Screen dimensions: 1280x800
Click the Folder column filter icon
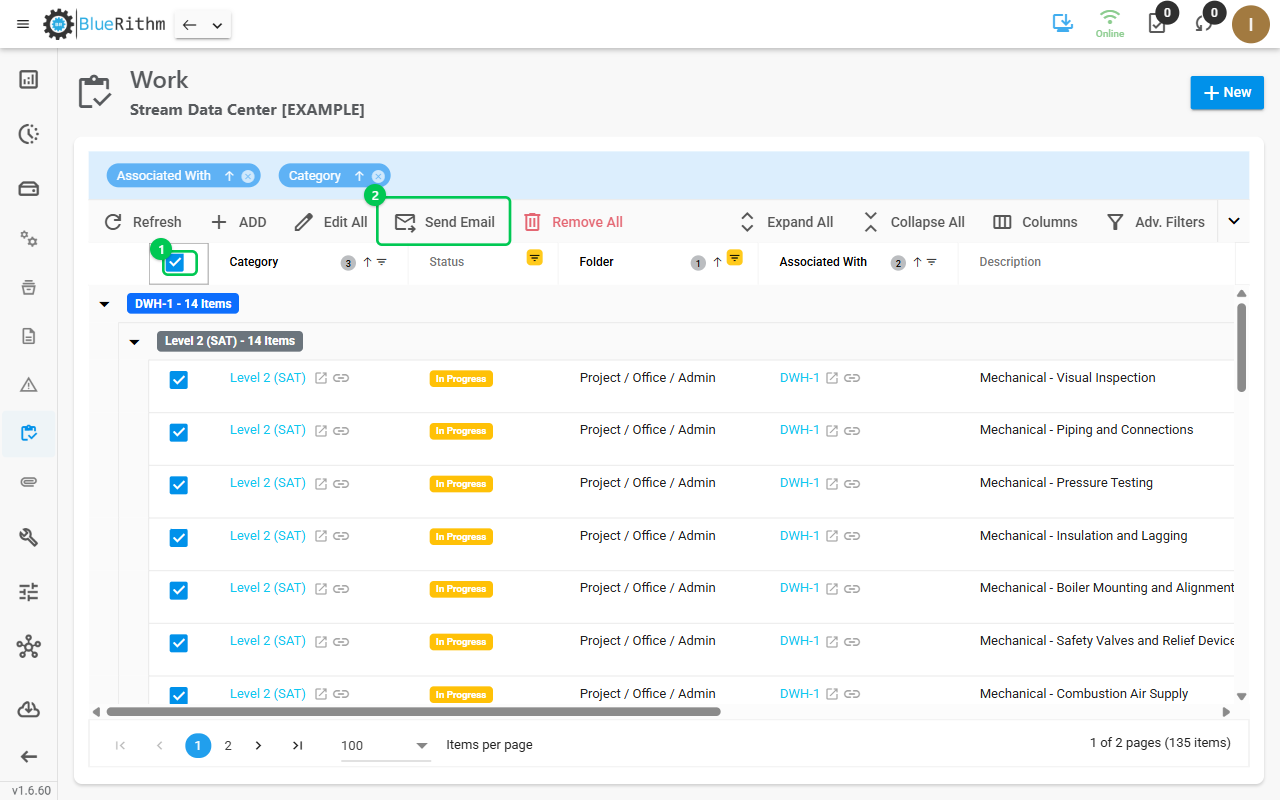click(x=735, y=258)
